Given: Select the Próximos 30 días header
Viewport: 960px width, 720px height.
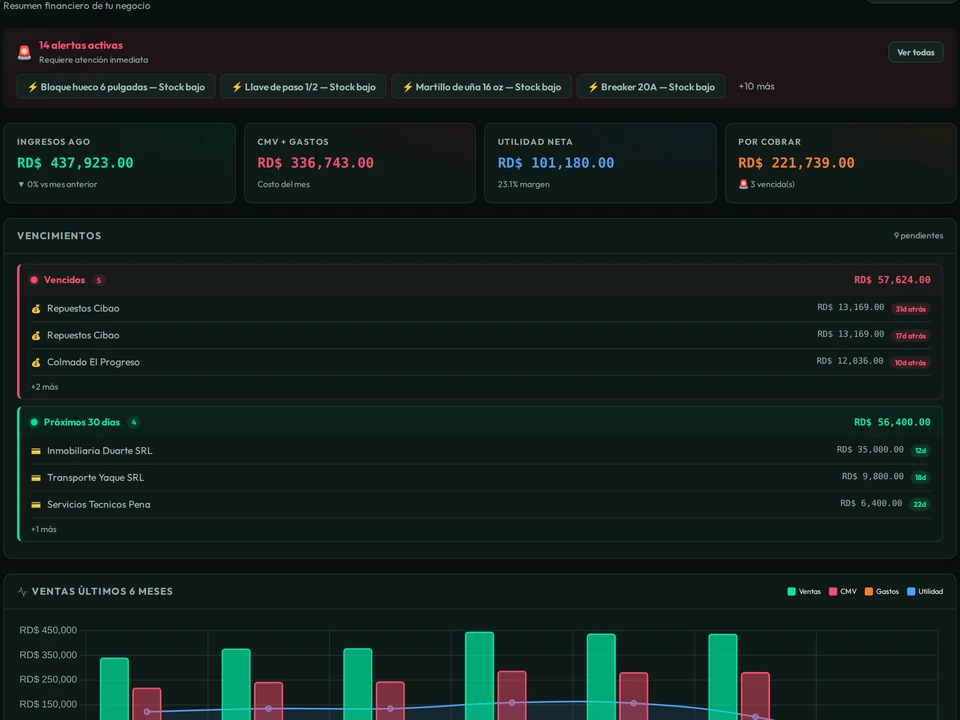Looking at the screenshot, I should [x=481, y=422].
